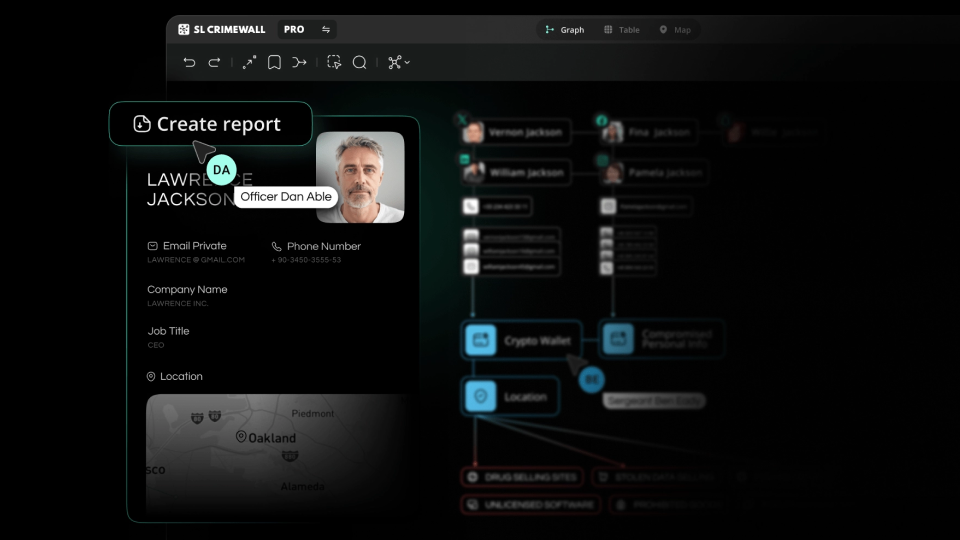The width and height of the screenshot is (960, 540).
Task: Click the Phone Number handset icon
Action: (277, 246)
